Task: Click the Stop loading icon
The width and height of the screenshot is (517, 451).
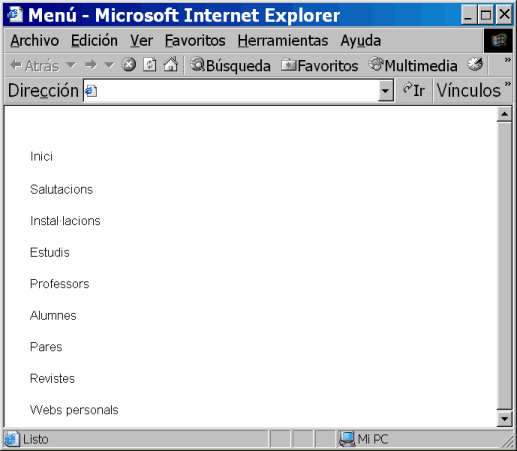Action: pyautogui.click(x=129, y=65)
